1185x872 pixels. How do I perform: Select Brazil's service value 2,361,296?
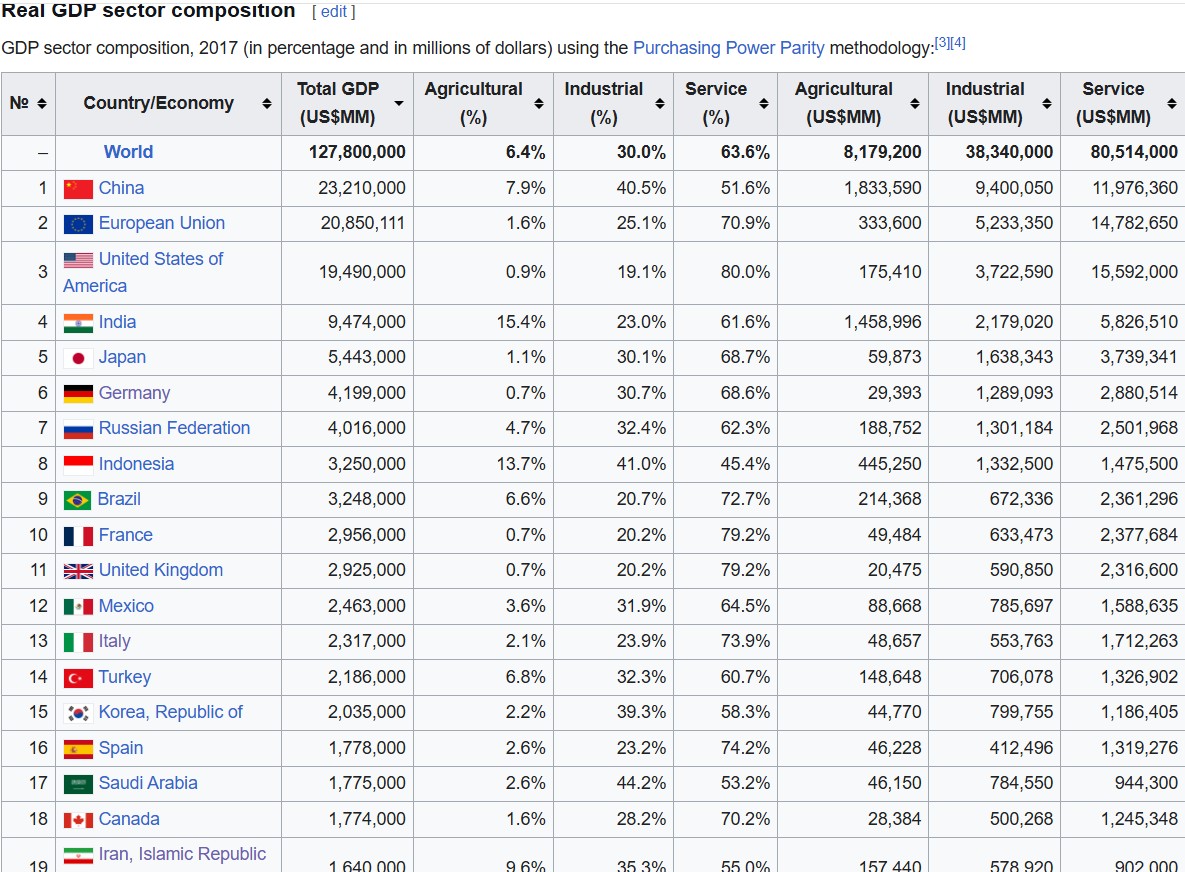click(x=1139, y=499)
